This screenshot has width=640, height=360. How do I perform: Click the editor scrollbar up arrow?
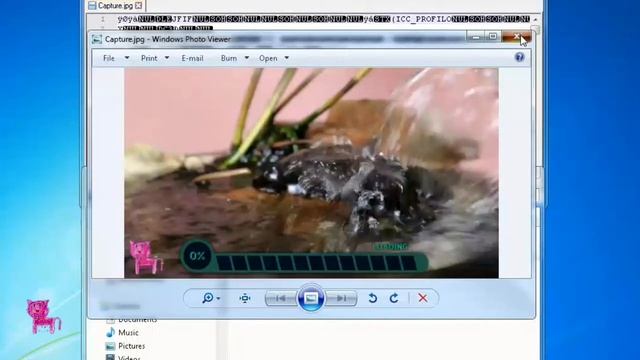pos(535,19)
